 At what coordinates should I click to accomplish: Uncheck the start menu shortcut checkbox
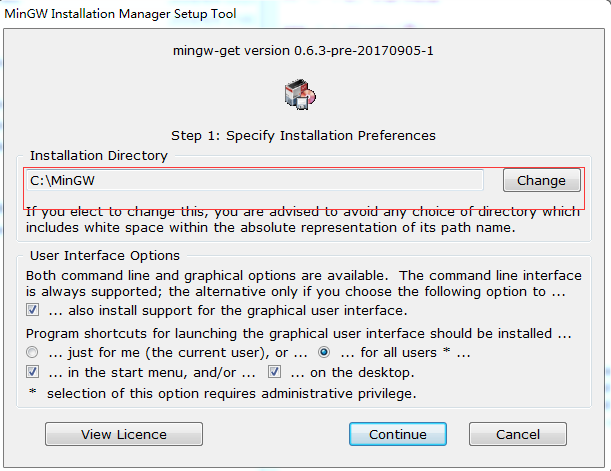click(x=32, y=372)
